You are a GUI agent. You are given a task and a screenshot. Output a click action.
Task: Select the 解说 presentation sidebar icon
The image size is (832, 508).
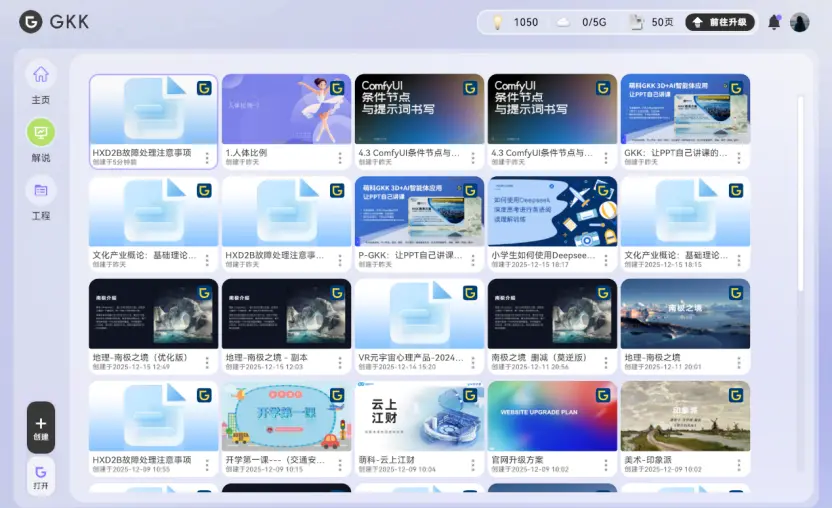pos(41,132)
